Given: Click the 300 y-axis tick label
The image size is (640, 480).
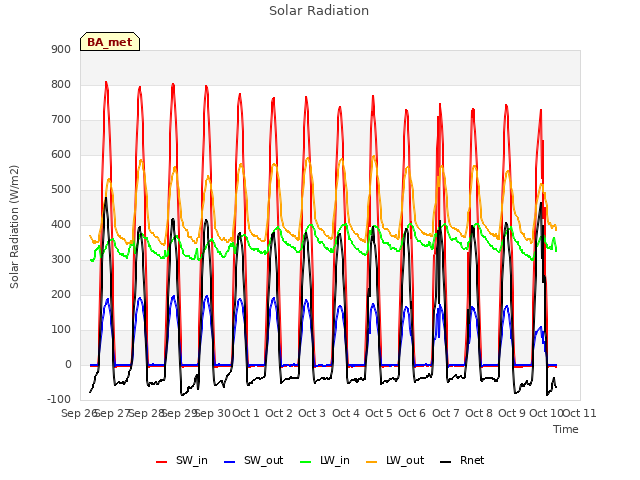Looking at the screenshot, I should [x=61, y=260].
